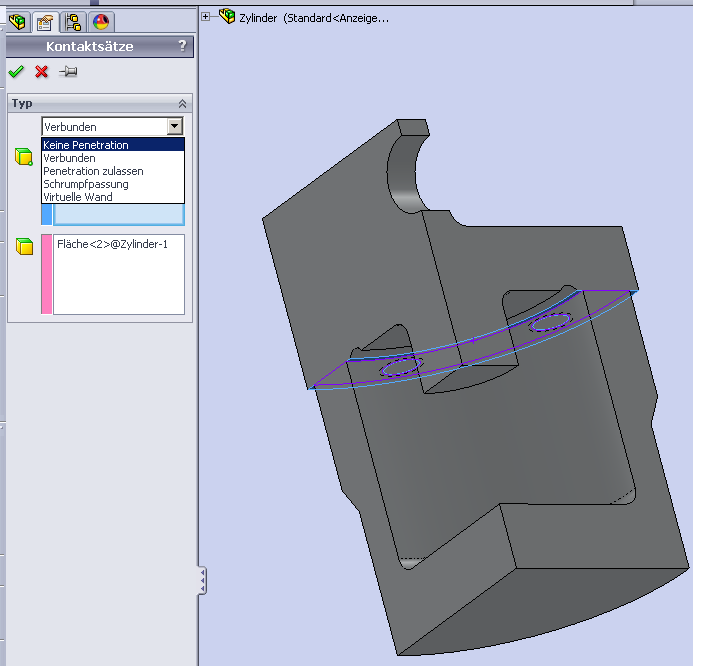Image resolution: width=701 pixels, height=666 pixels.
Task: Click the Zylinder part icon in the tree
Action: pos(227,16)
